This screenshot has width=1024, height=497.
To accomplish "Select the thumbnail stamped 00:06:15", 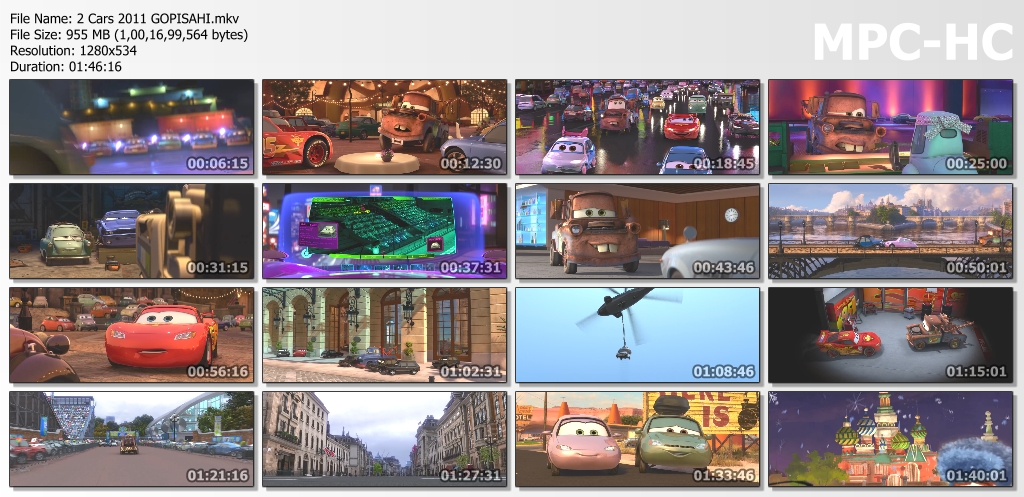I will pos(131,127).
